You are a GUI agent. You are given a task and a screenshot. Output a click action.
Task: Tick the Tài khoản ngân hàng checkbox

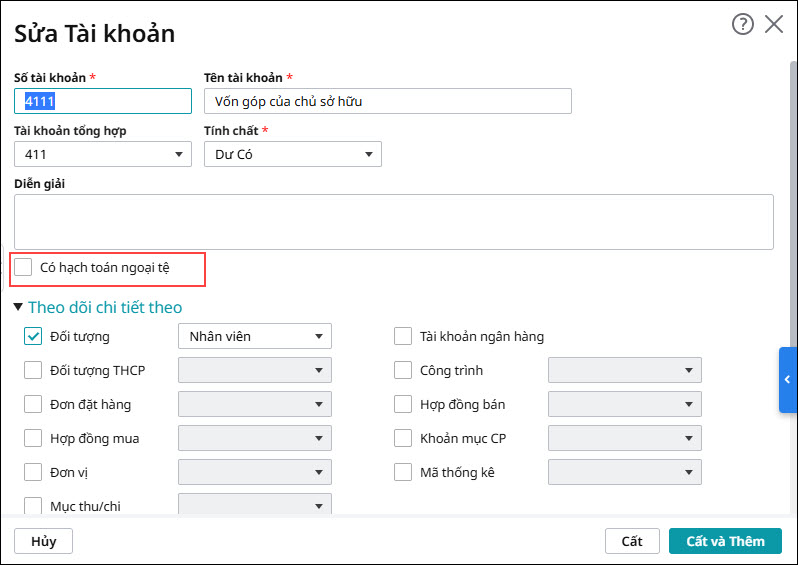click(403, 336)
